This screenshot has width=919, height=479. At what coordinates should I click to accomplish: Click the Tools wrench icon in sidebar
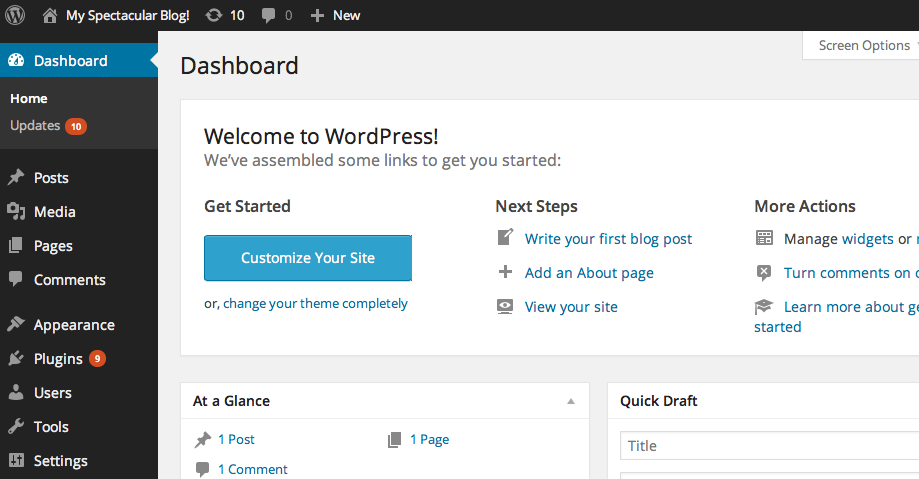[16, 427]
